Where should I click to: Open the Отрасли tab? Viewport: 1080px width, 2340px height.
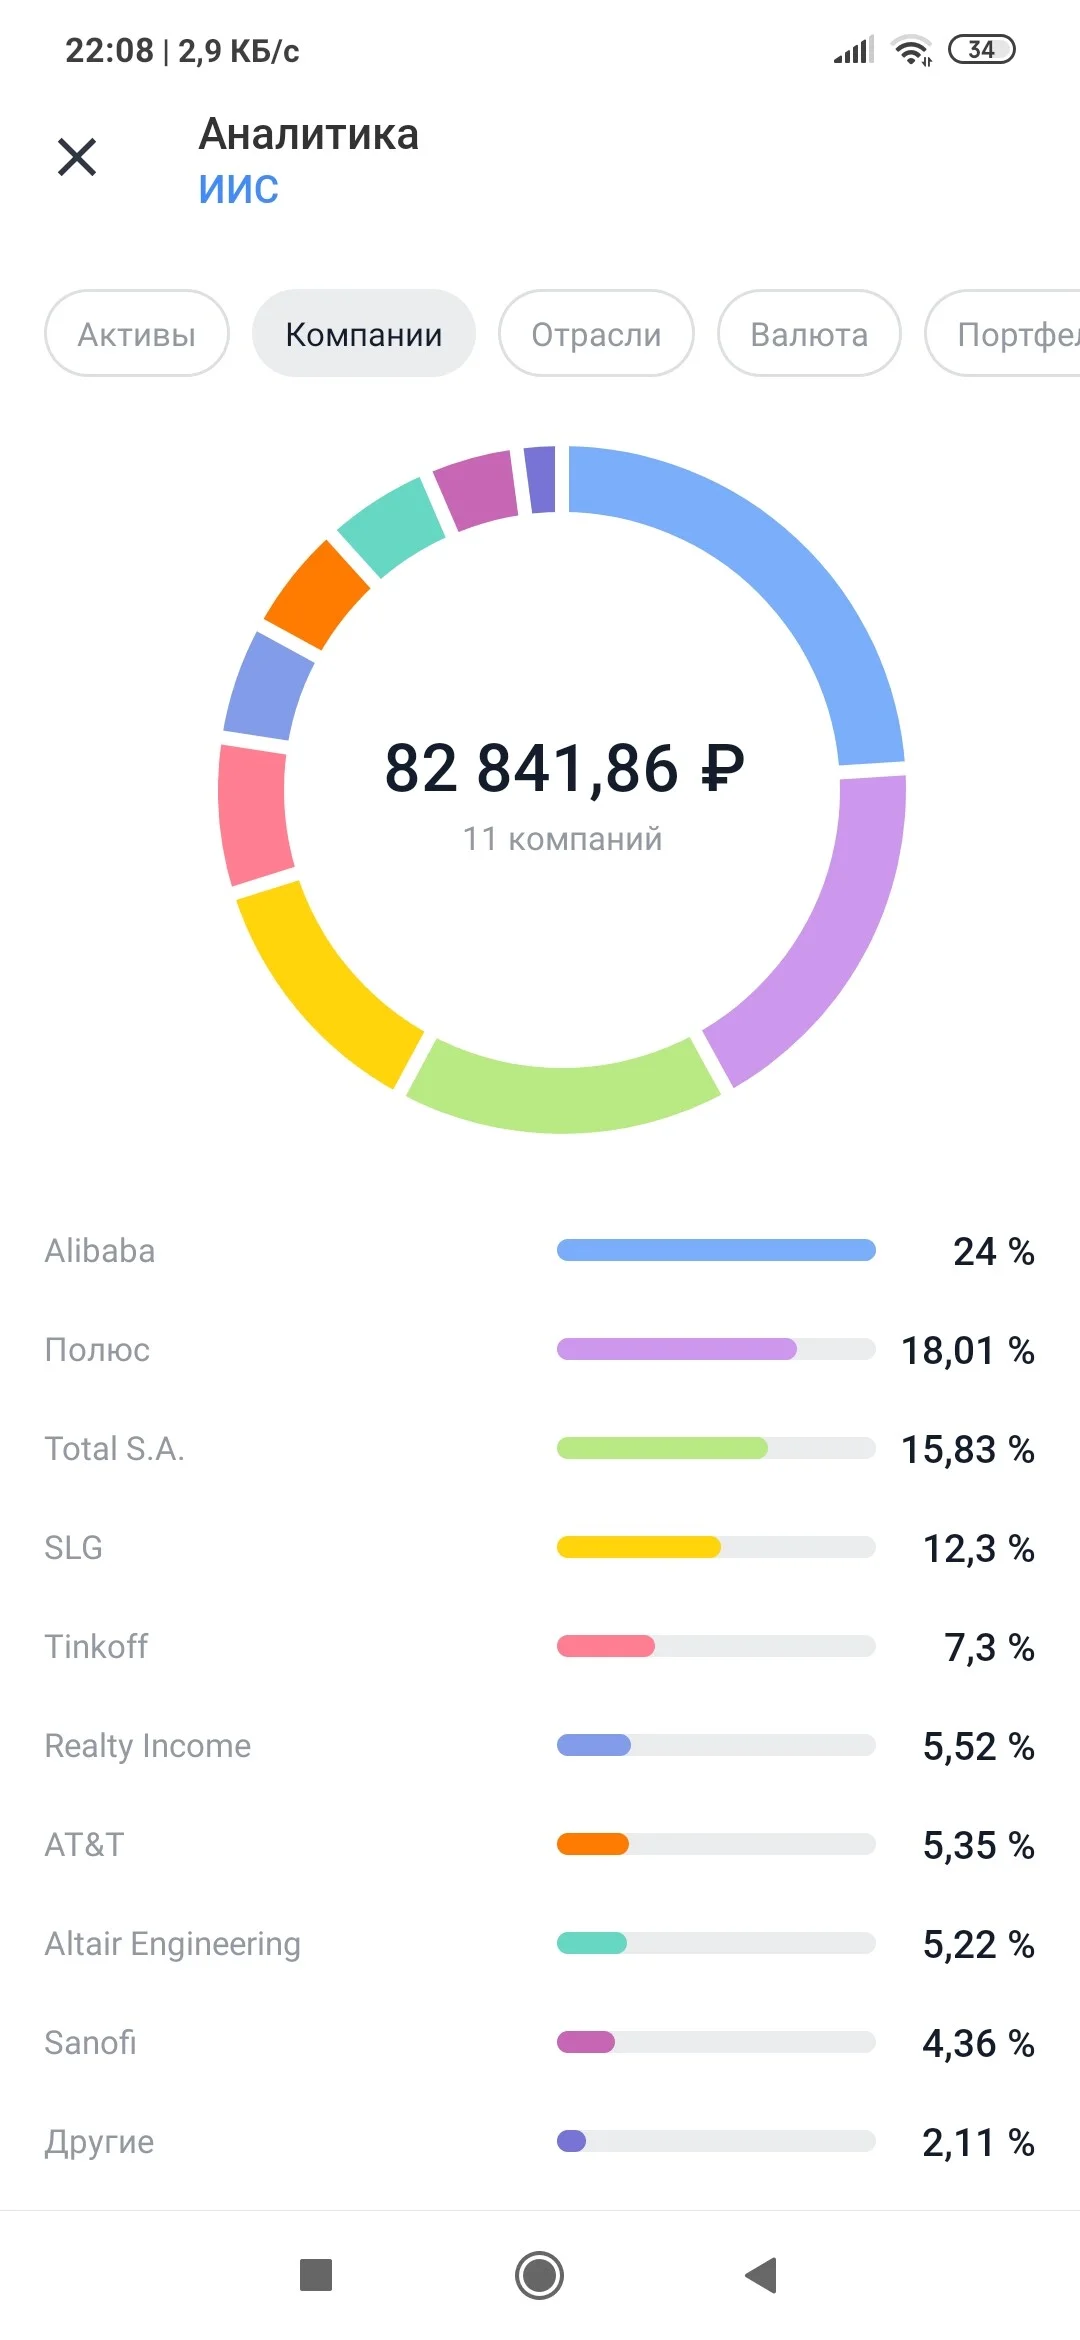596,334
